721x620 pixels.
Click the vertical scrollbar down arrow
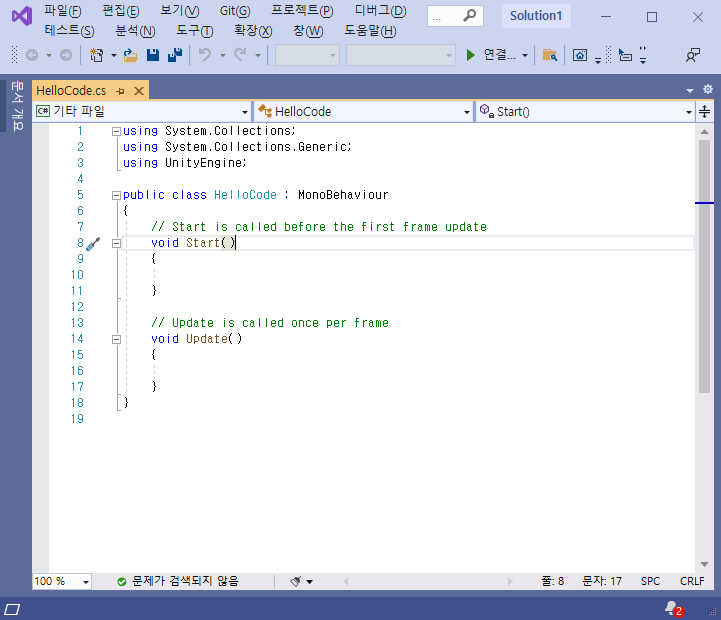(x=704, y=564)
